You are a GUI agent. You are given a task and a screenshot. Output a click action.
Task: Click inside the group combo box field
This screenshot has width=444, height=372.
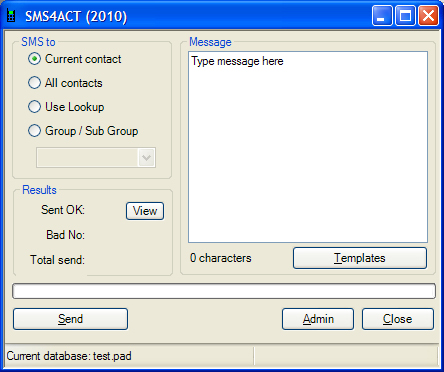87,157
